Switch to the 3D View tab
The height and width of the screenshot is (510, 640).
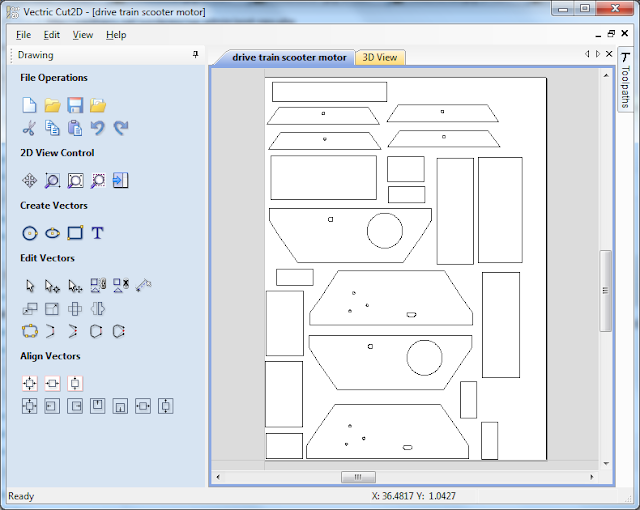[380, 57]
